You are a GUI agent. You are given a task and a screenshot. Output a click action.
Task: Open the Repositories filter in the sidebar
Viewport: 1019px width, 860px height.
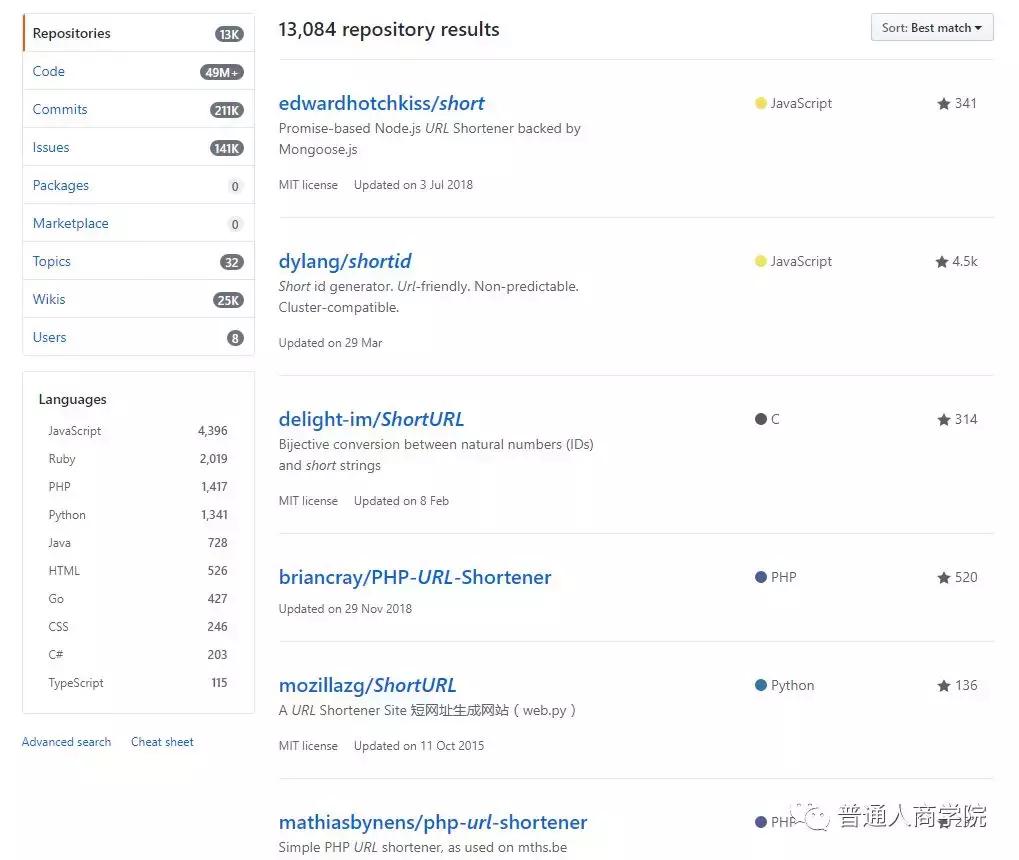tap(70, 32)
